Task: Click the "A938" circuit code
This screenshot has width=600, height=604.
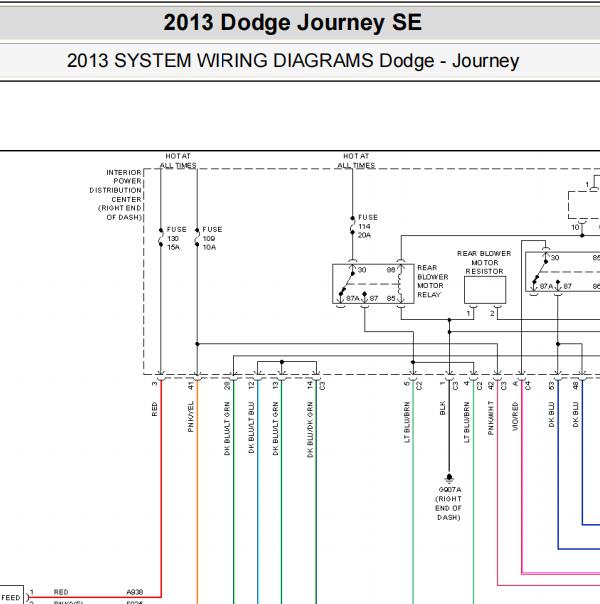Action: (x=134, y=592)
